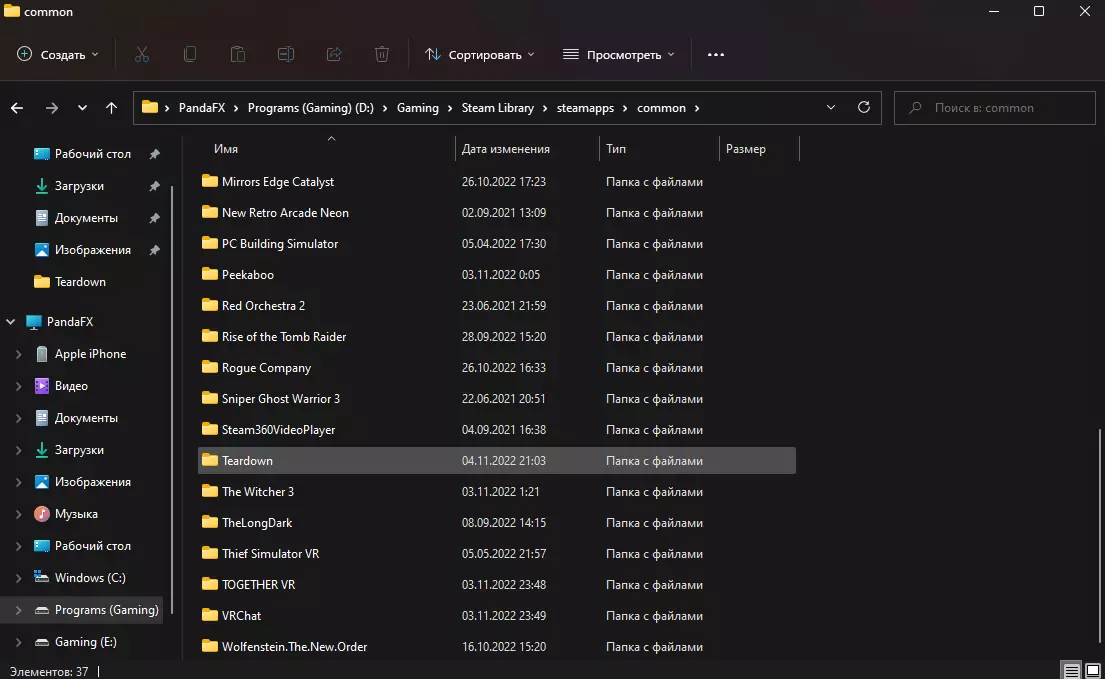Click the Copy icon in toolbar
The image size is (1105, 679).
point(190,54)
